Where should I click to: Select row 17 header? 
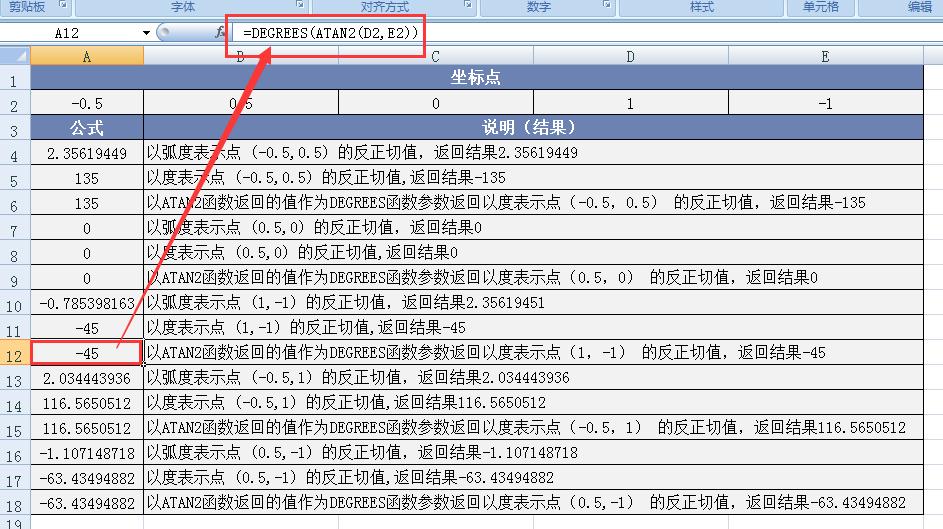pyautogui.click(x=15, y=479)
